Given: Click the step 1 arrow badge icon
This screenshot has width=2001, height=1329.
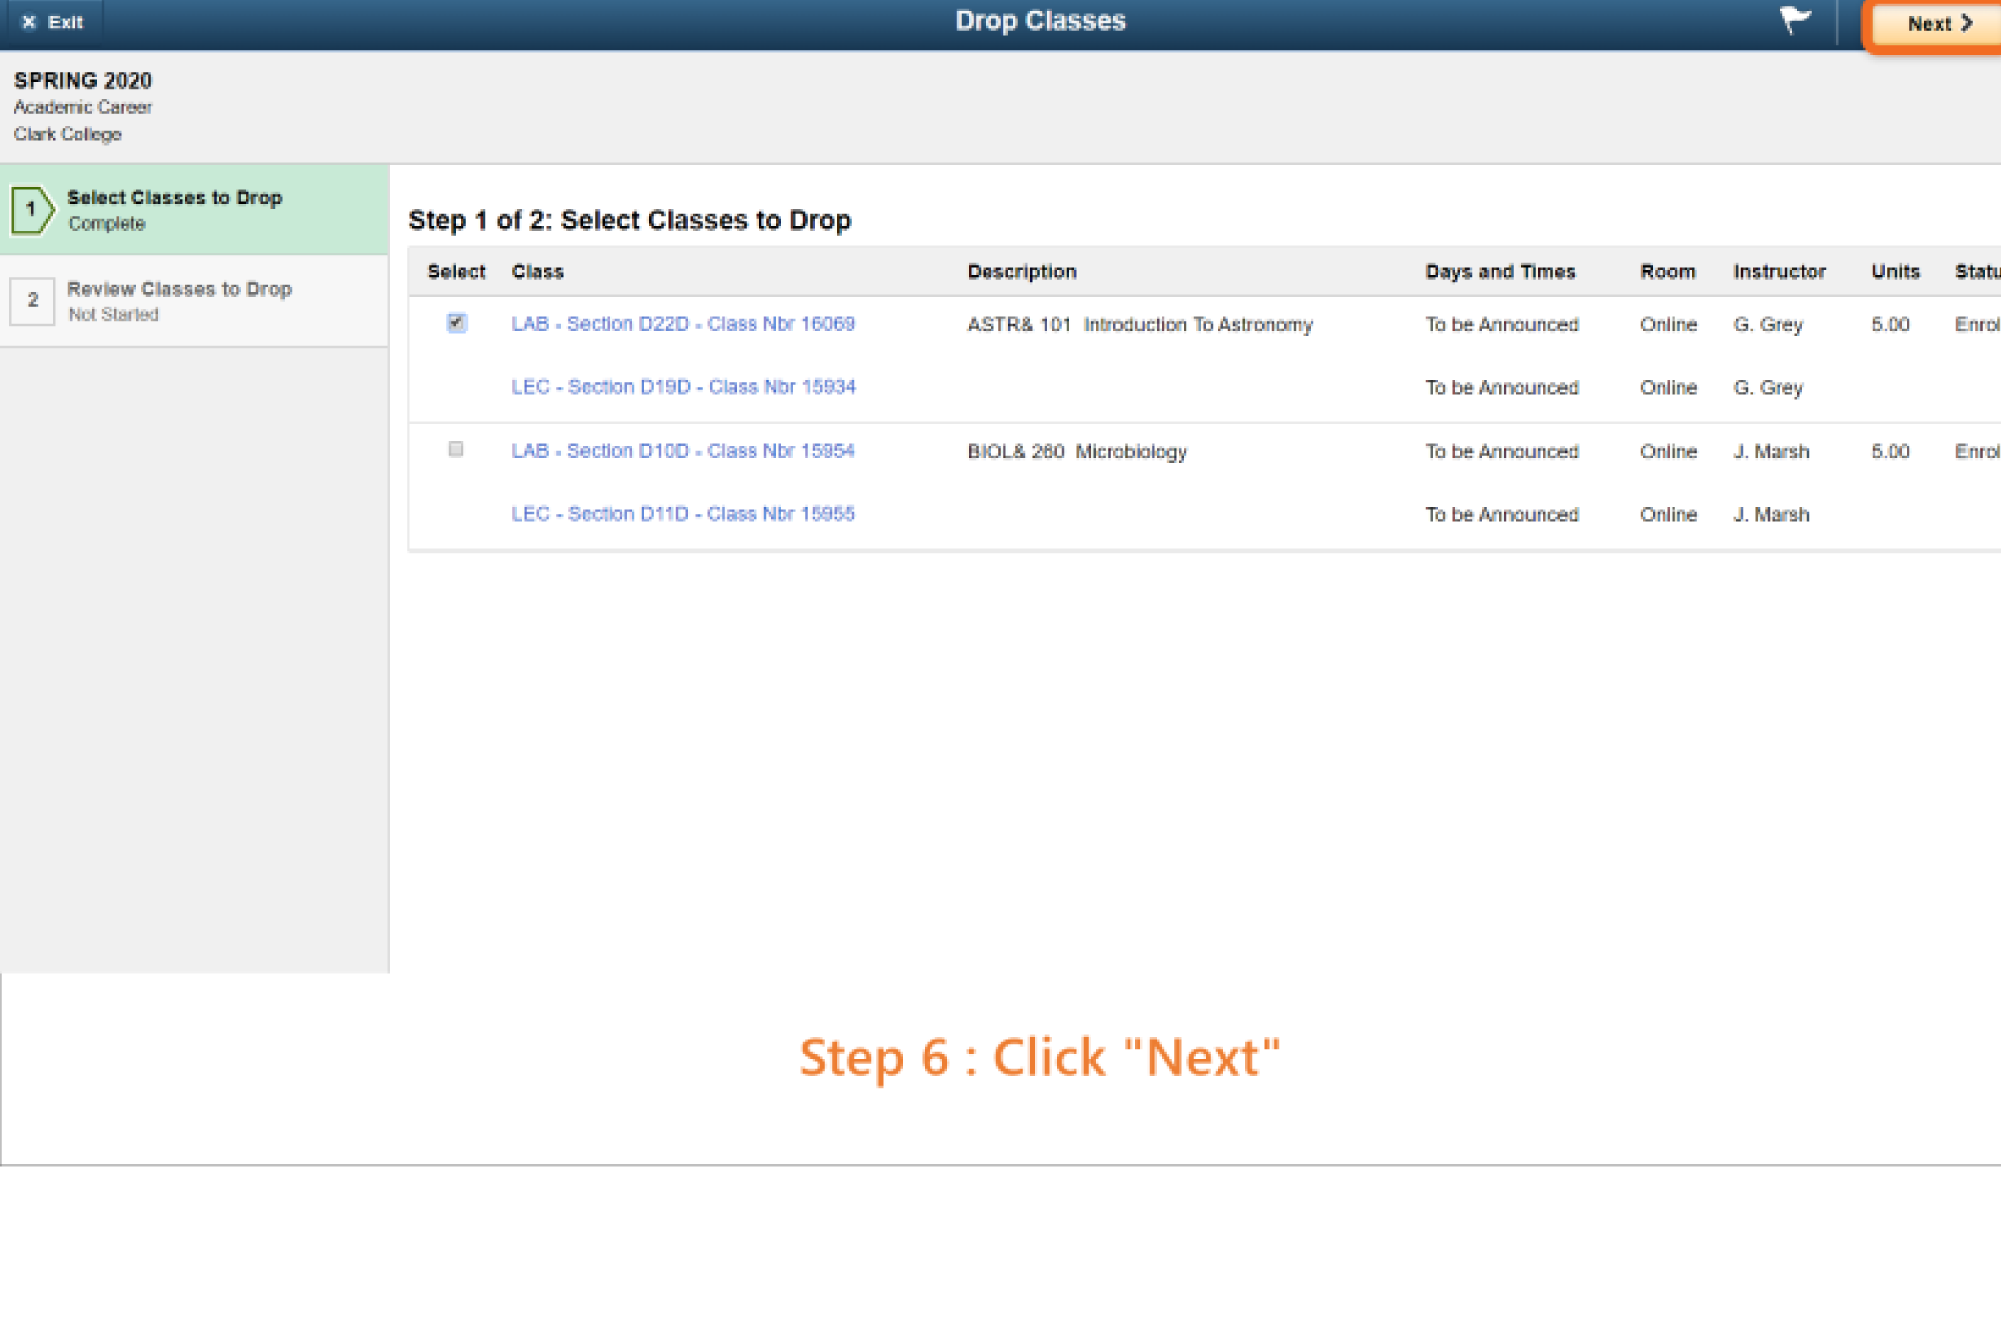Looking at the screenshot, I should point(32,210).
